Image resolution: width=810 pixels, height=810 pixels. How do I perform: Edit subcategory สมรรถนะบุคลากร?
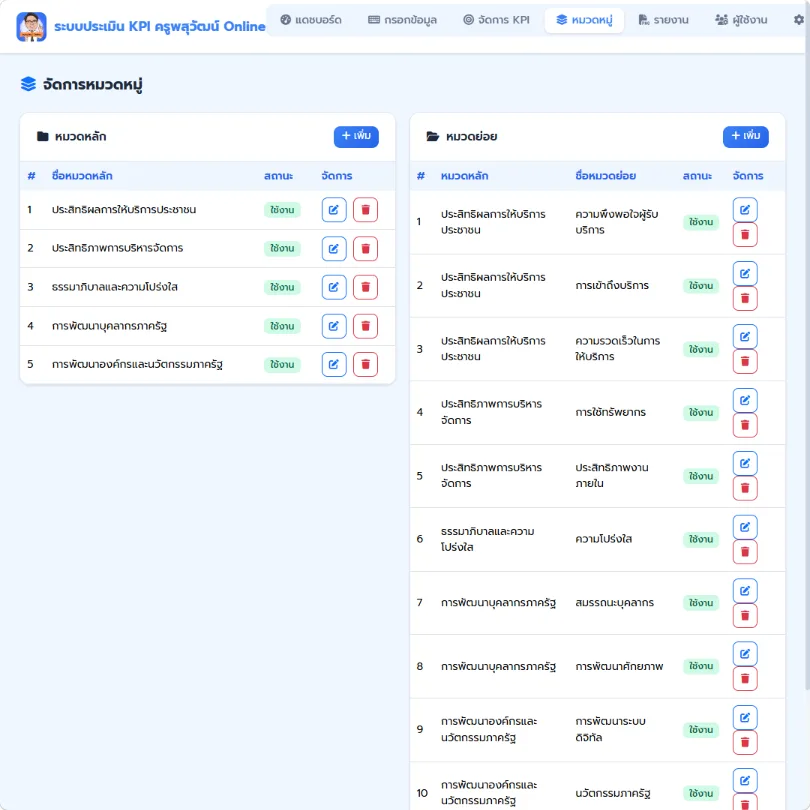click(745, 590)
